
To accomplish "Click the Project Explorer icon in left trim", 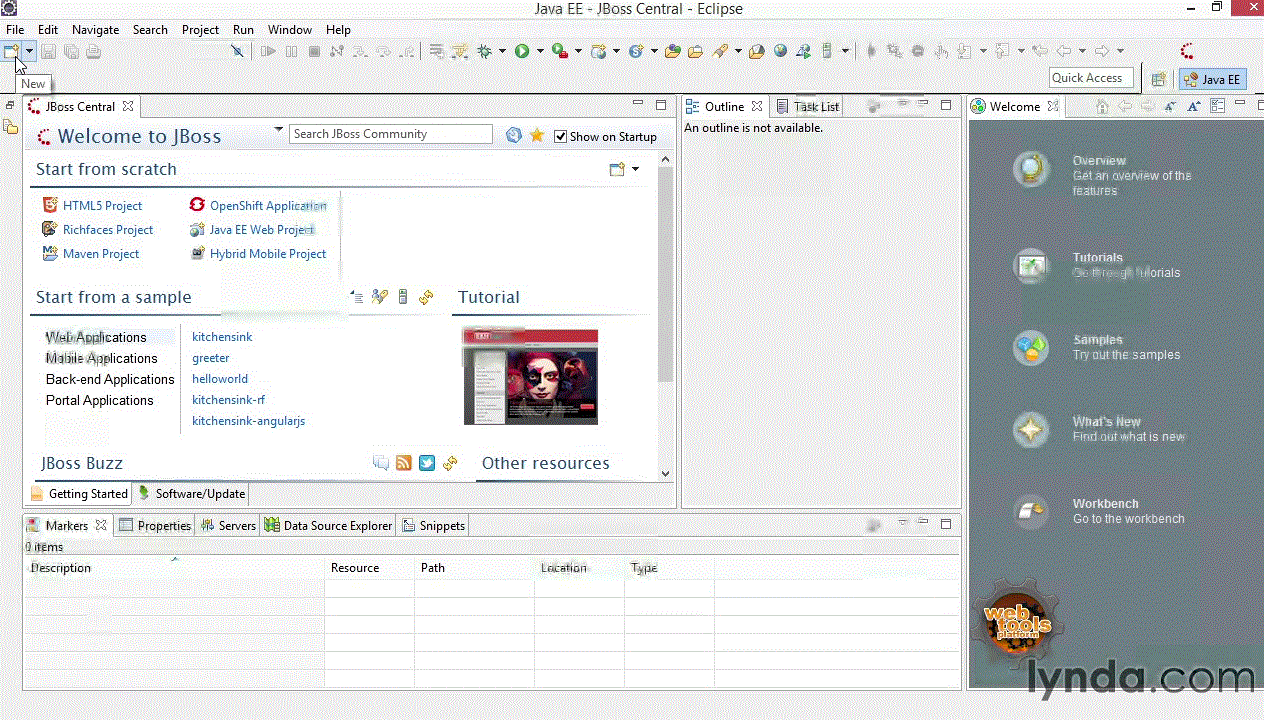I will coord(10,126).
